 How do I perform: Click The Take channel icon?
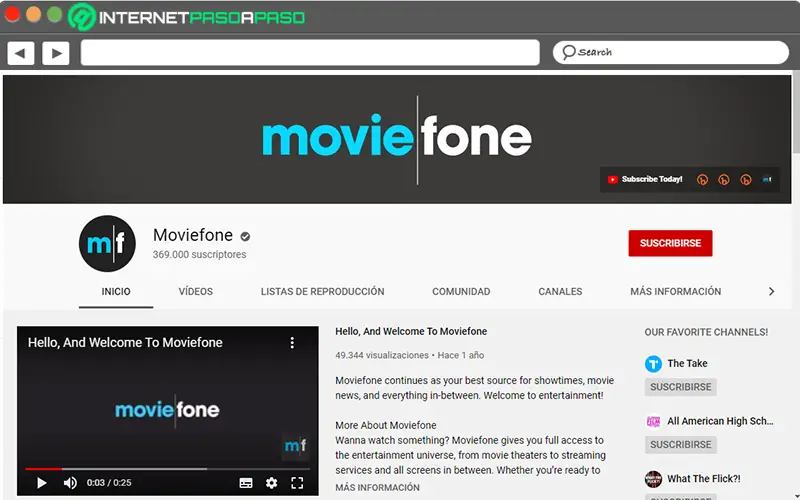click(x=653, y=364)
